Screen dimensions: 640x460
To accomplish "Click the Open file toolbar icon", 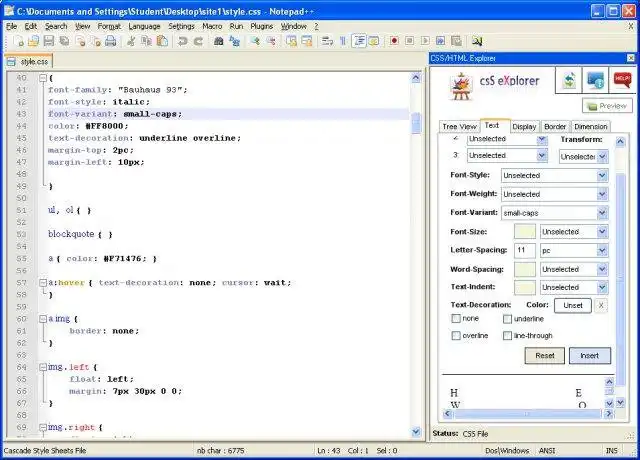I will tap(33, 41).
